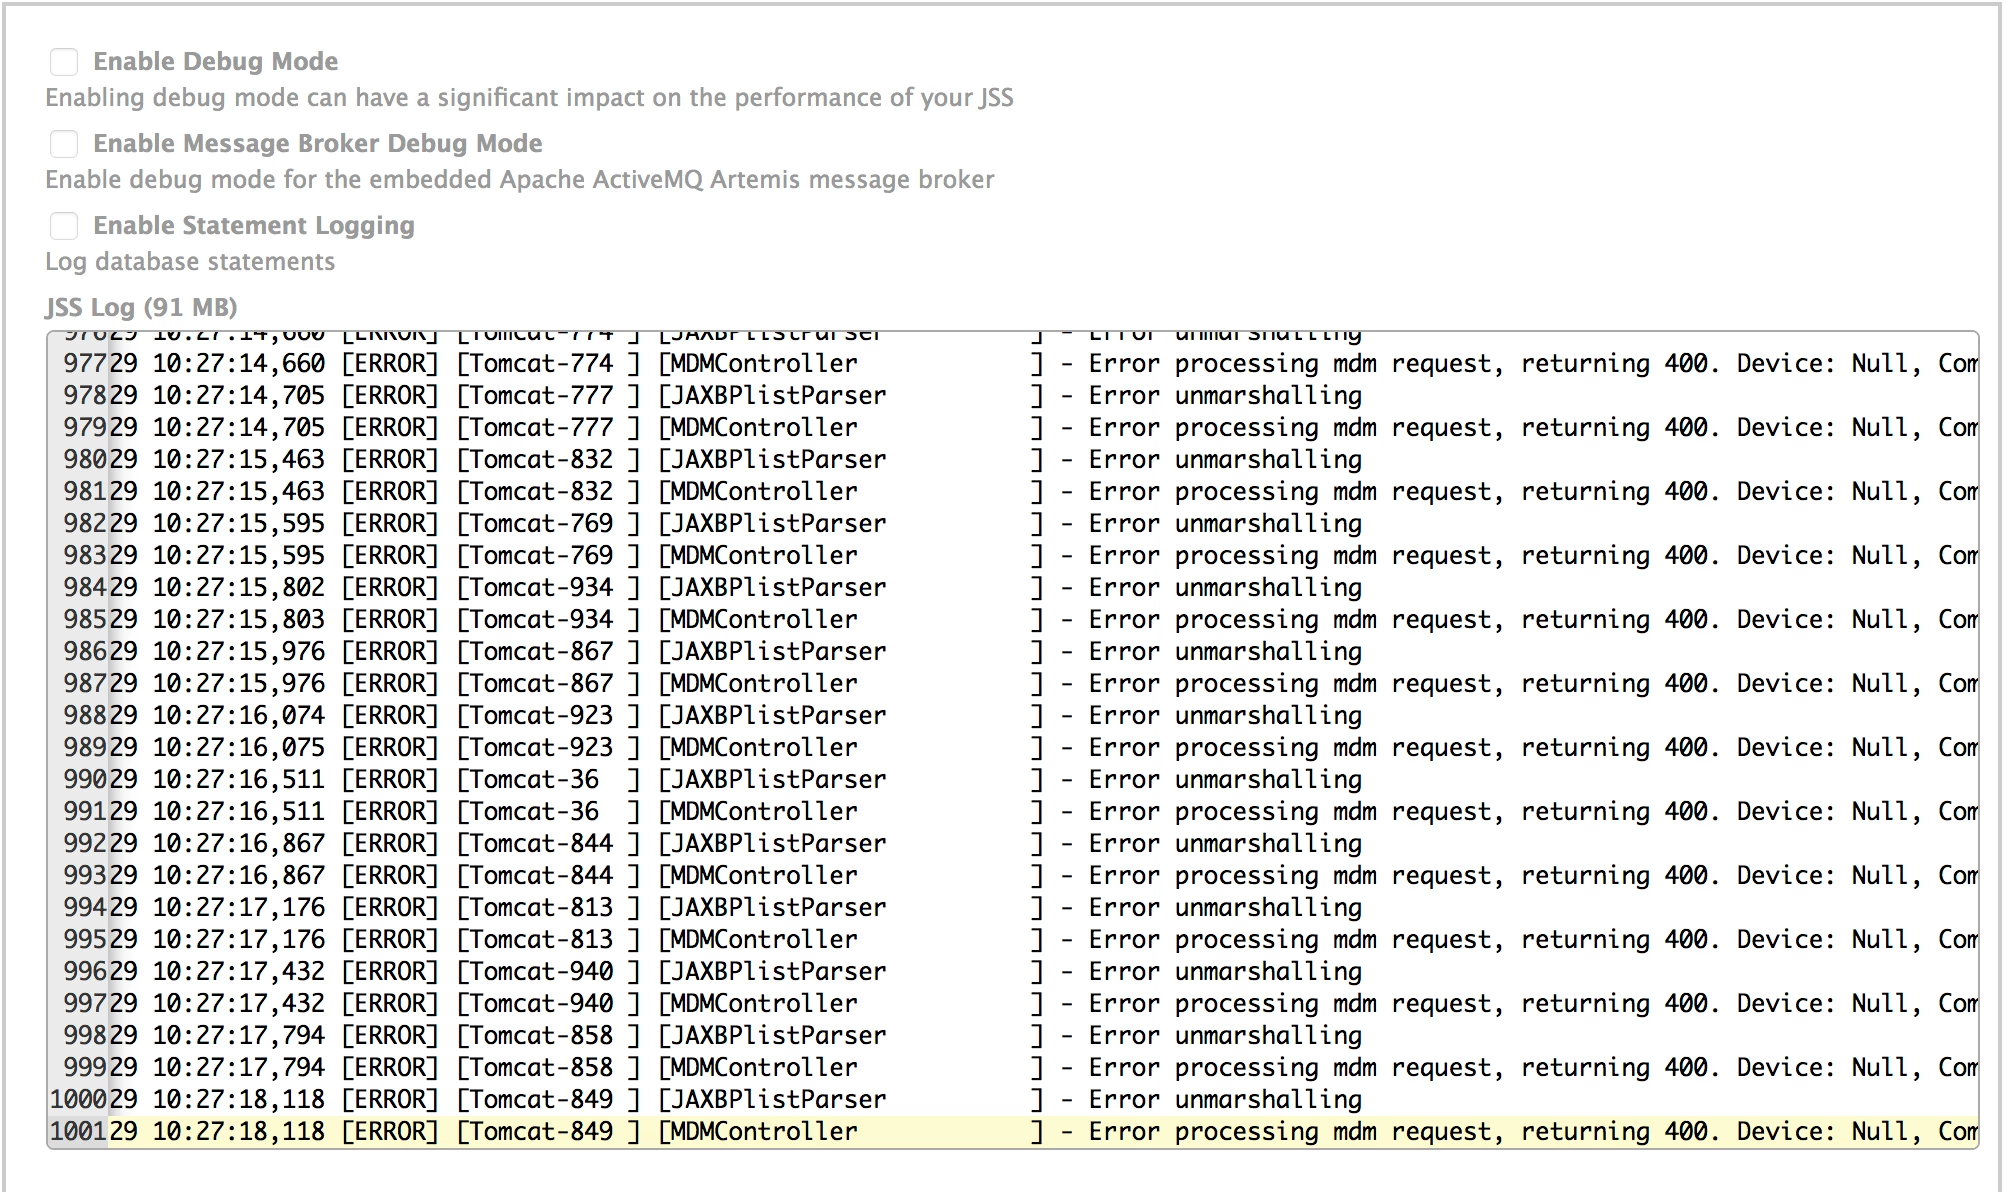Click the JSS Log (91 MB) heading
Viewport: 2008px width, 1192px height.
click(141, 307)
